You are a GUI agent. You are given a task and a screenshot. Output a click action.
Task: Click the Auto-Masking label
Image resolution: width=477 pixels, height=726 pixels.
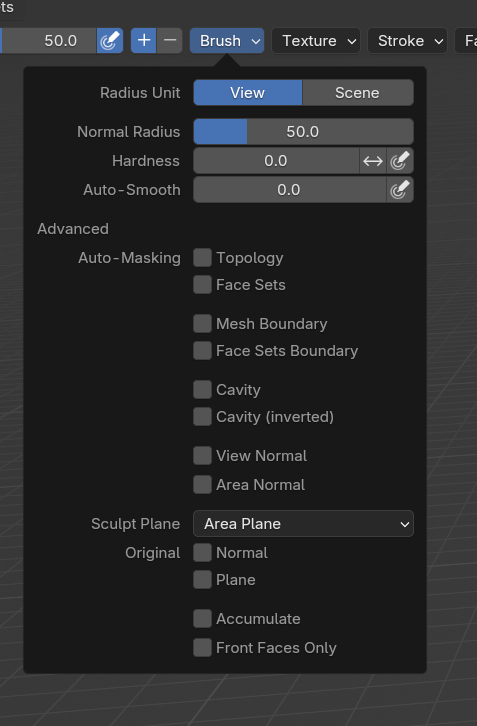129,258
